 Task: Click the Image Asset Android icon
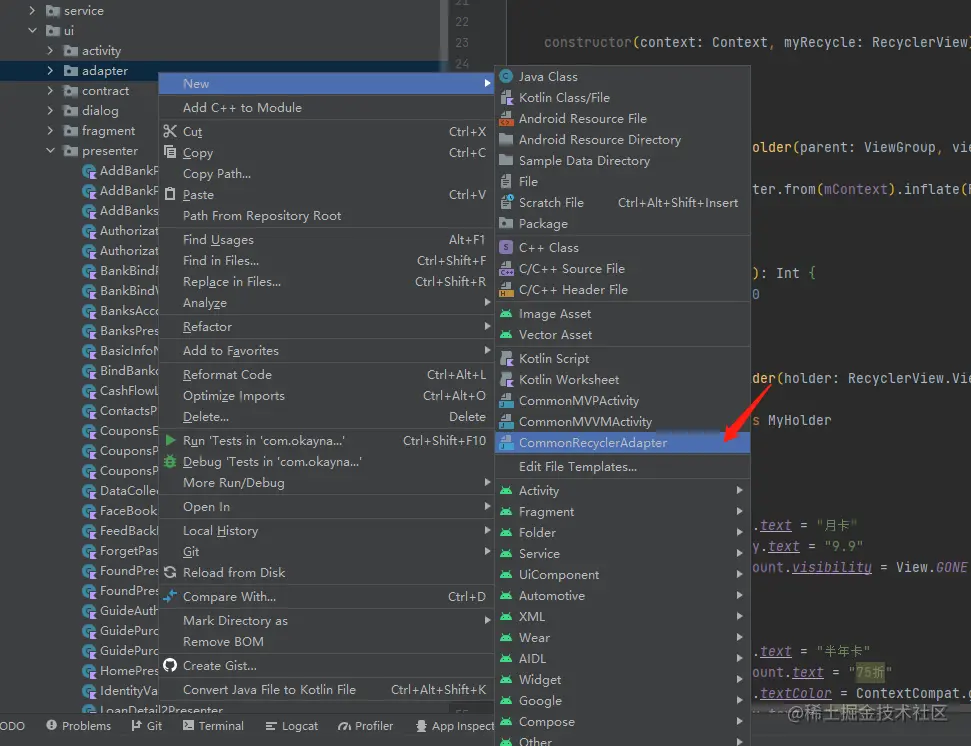point(506,314)
